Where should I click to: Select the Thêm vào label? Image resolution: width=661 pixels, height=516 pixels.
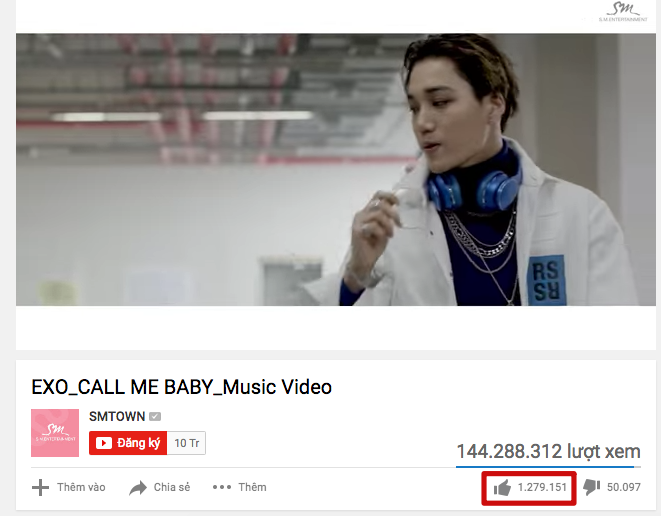[x=81, y=487]
